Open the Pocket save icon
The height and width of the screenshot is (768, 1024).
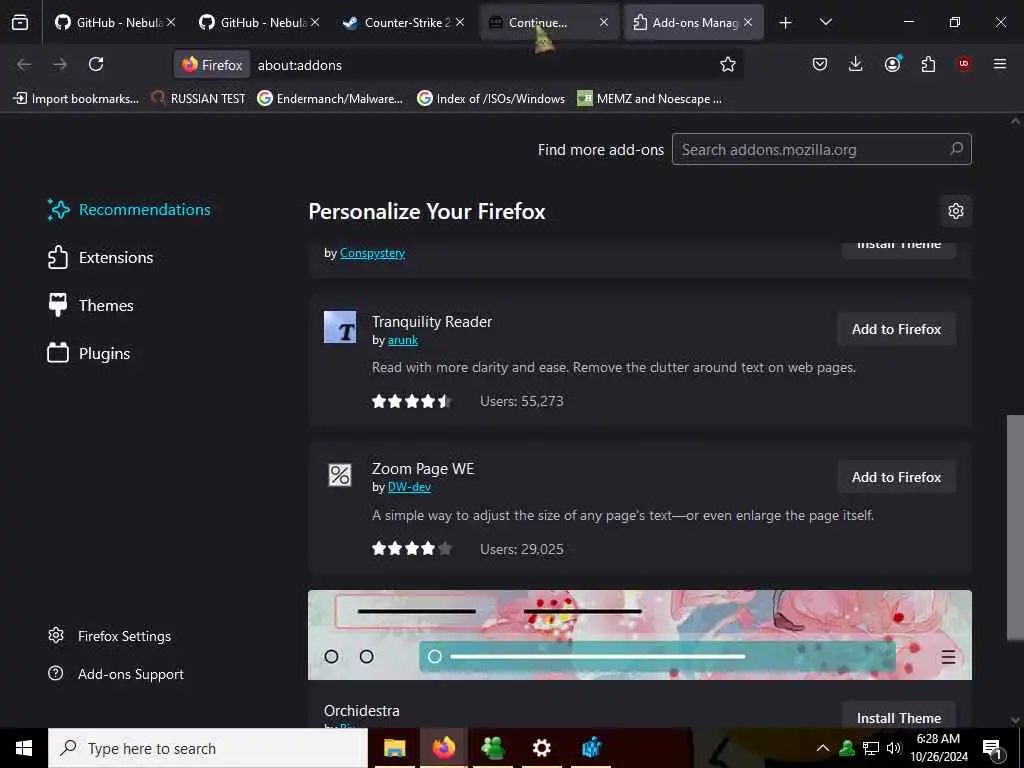click(820, 64)
